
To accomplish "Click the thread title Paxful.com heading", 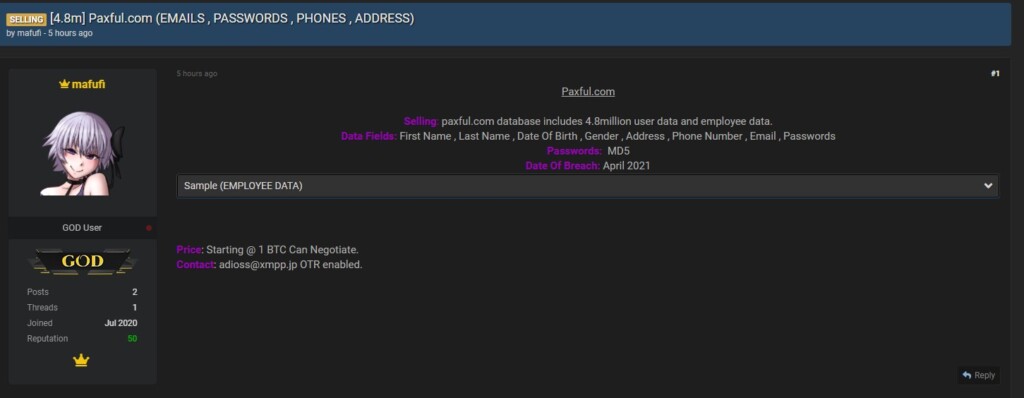I will 232,18.
